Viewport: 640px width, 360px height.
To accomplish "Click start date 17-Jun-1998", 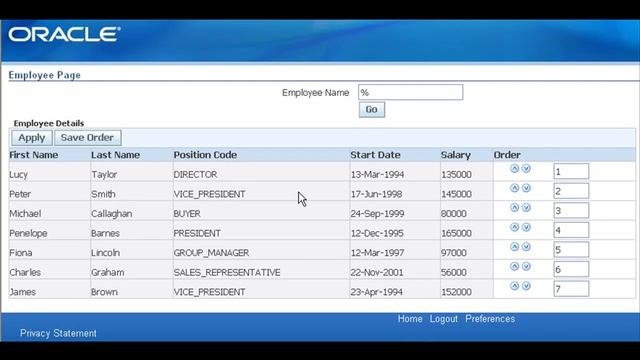I will click(376, 194).
